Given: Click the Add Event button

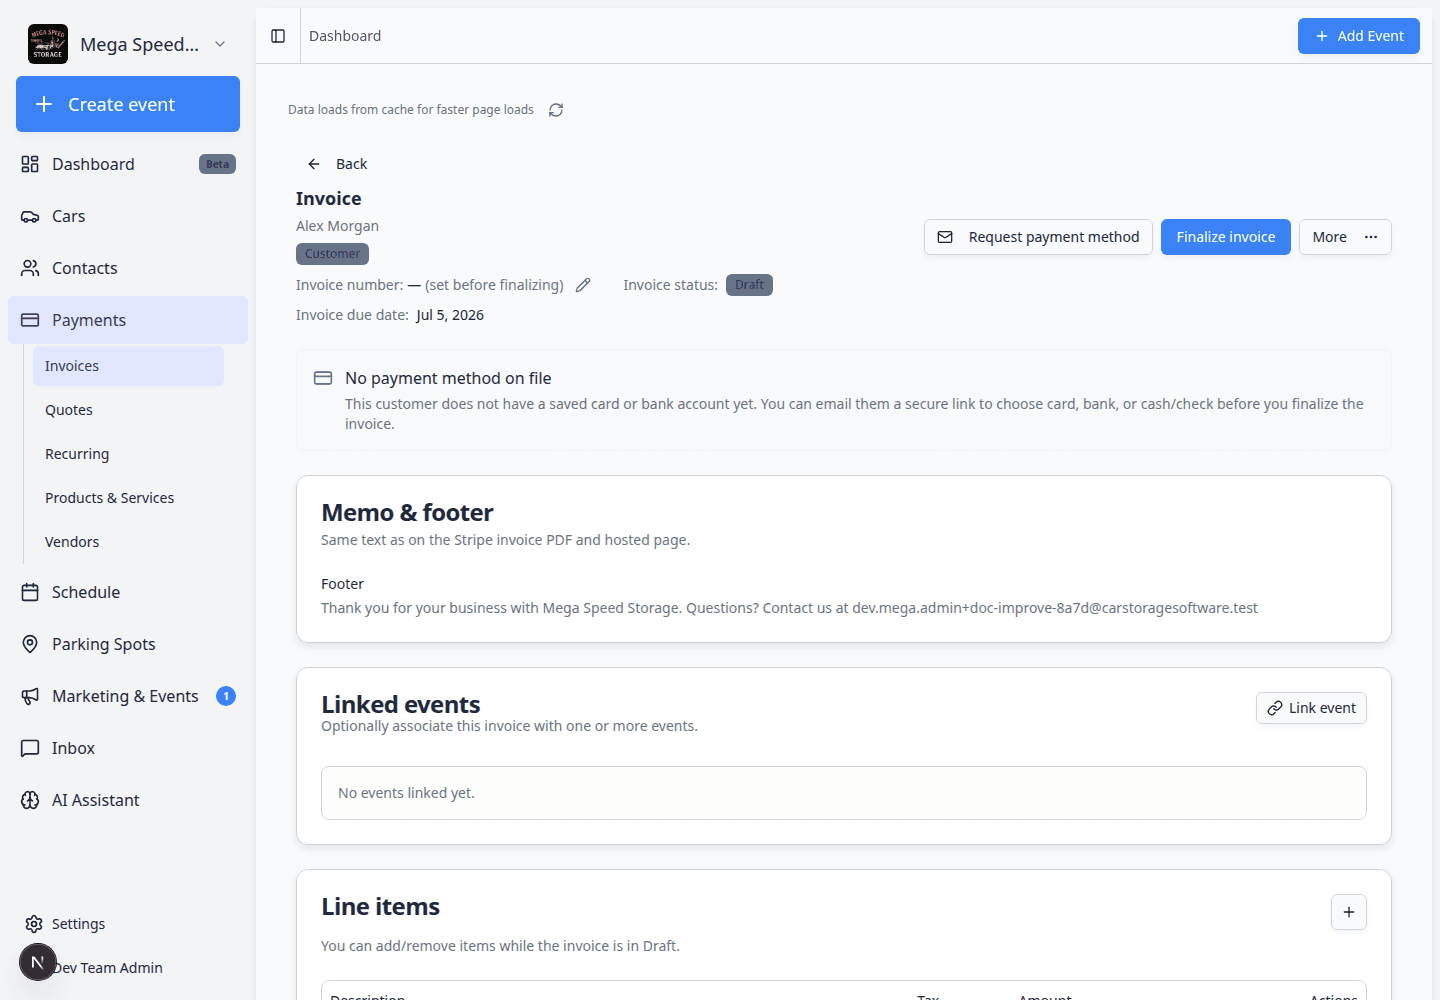Looking at the screenshot, I should (1358, 36).
